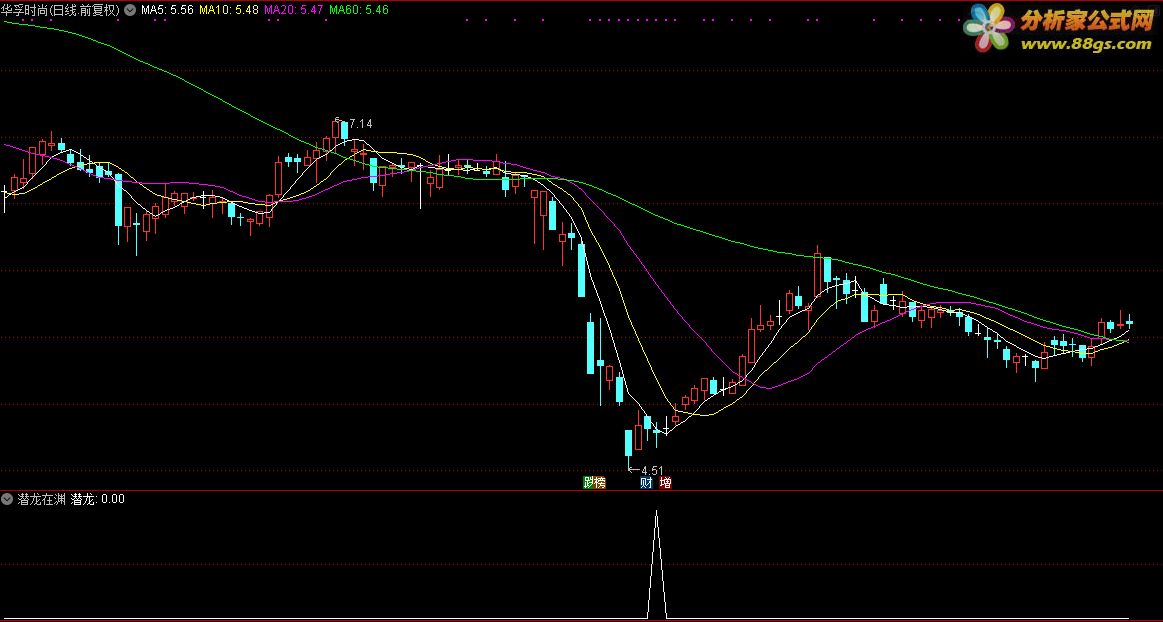Click the orange 榜 event marker
This screenshot has width=1163, height=622.
coord(600,483)
